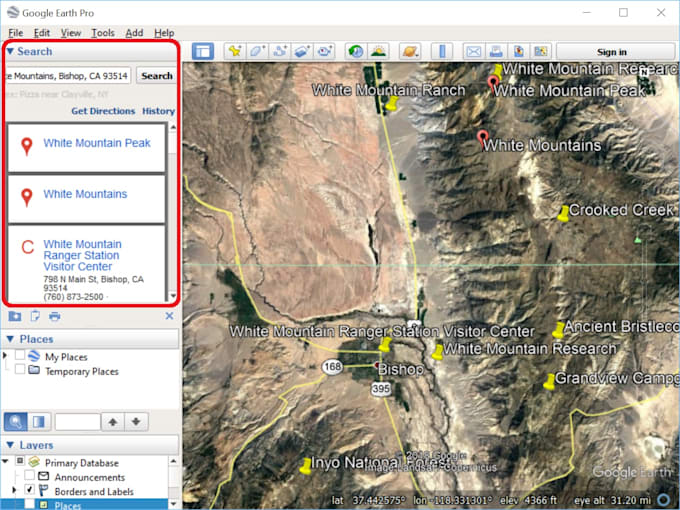Open Get Directions link
The width and height of the screenshot is (680, 510).
tap(103, 111)
